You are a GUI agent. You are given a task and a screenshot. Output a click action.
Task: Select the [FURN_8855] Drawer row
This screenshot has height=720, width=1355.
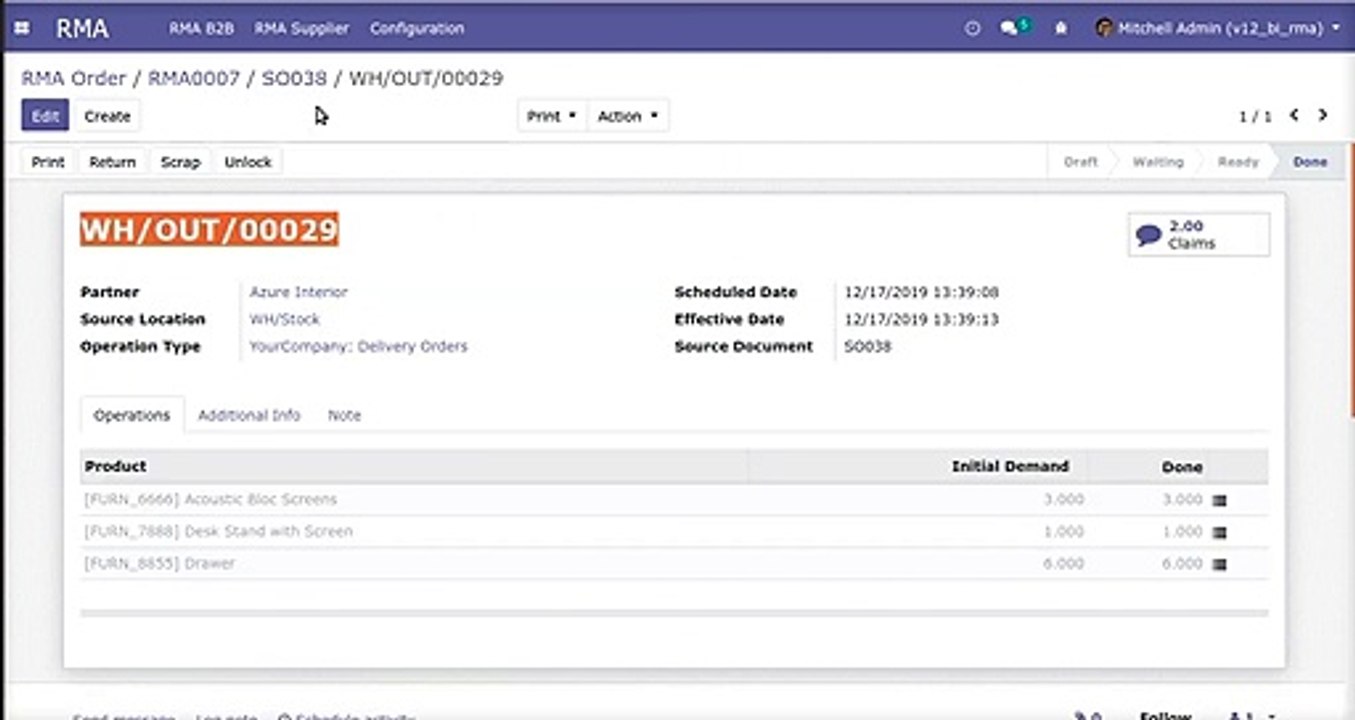pos(674,564)
